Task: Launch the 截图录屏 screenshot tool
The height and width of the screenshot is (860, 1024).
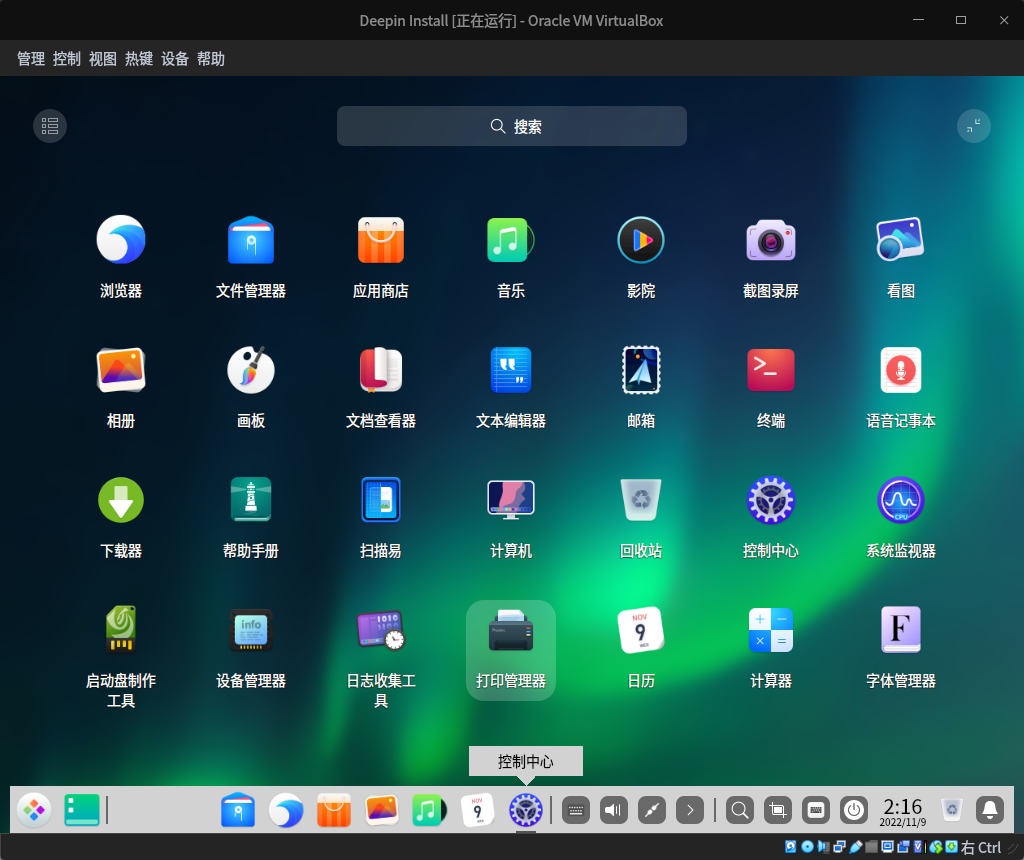Action: click(x=771, y=240)
